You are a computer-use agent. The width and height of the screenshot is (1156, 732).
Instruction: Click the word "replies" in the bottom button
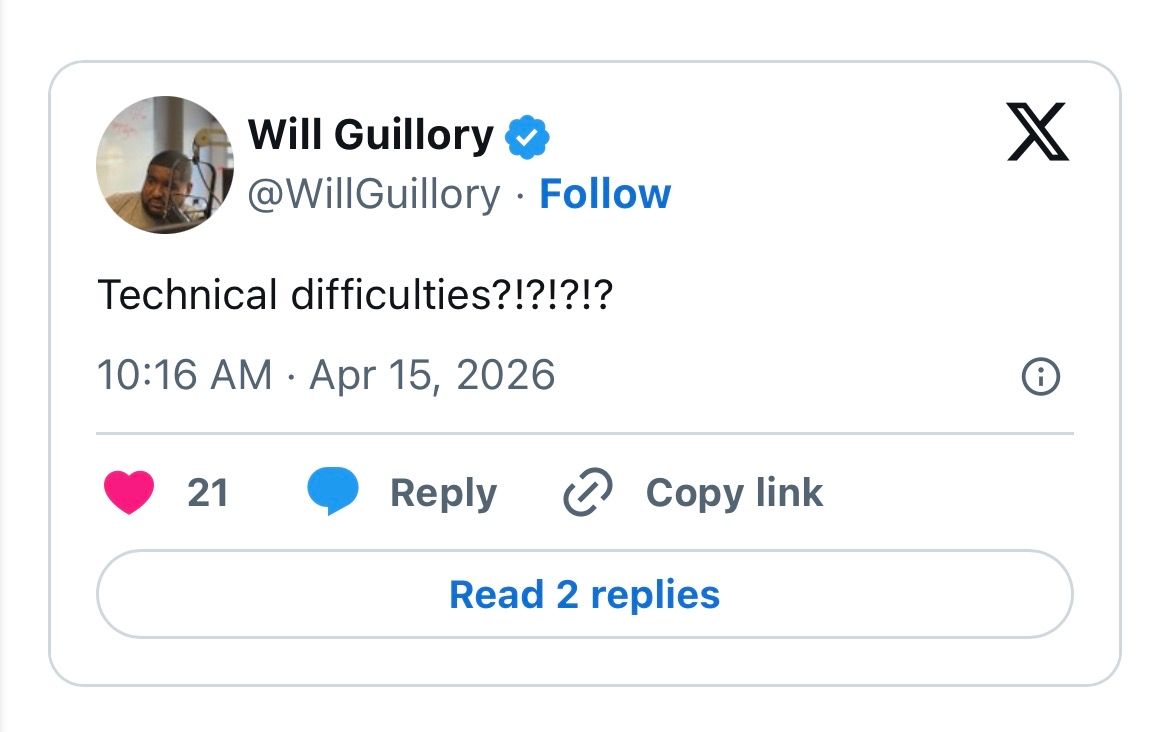pos(655,595)
